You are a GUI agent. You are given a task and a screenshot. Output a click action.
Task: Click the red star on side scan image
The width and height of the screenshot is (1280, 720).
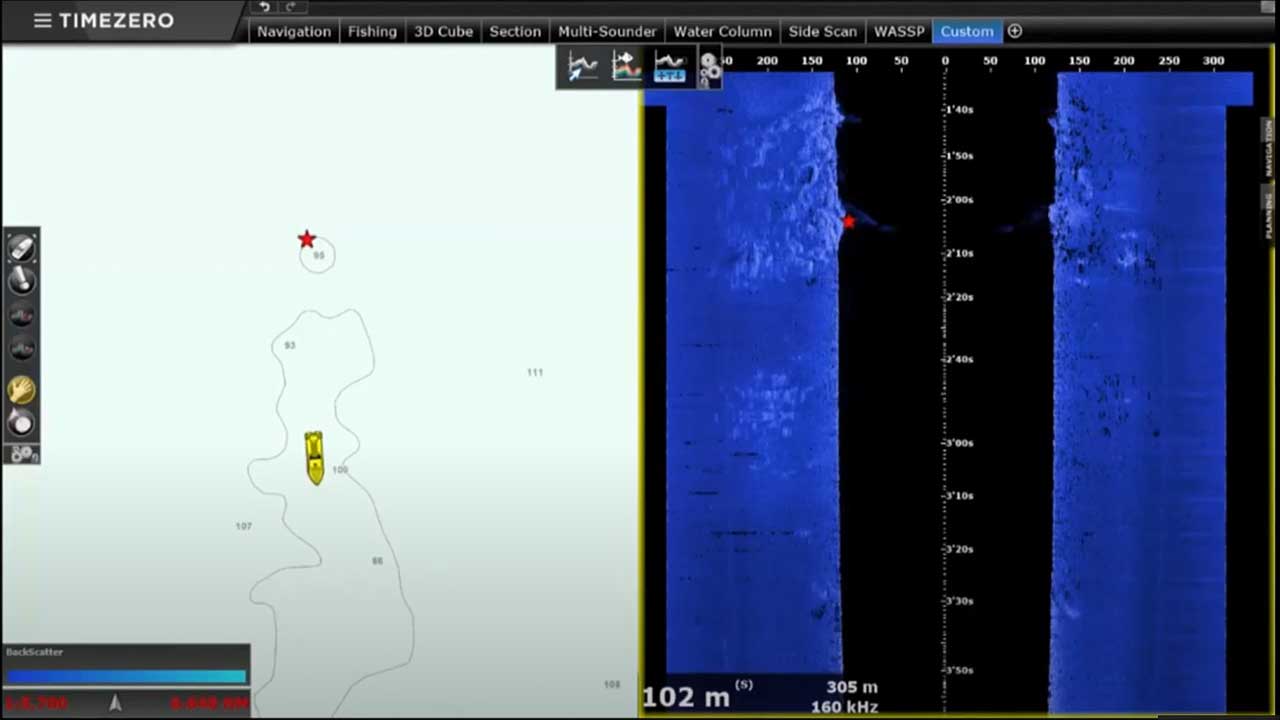coord(849,222)
